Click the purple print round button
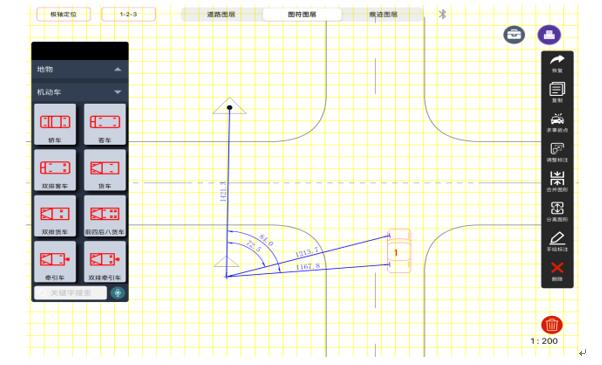This screenshot has height=365, width=602. (x=549, y=35)
